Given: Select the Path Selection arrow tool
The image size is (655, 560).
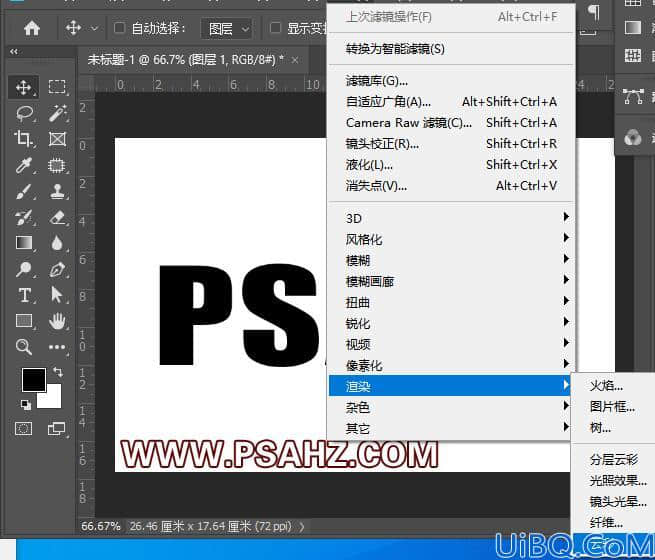Looking at the screenshot, I should click(x=56, y=295).
